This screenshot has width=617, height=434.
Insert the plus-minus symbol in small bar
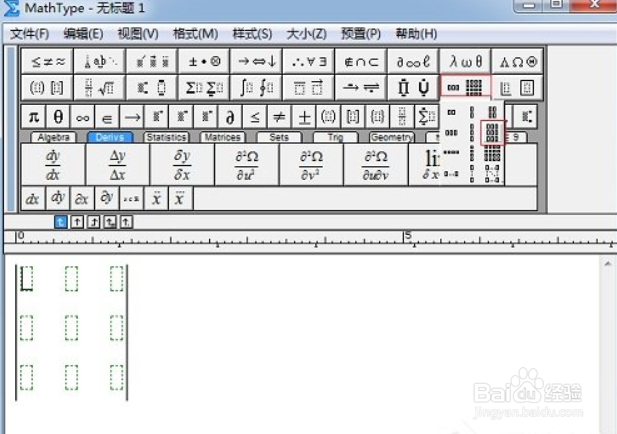304,117
